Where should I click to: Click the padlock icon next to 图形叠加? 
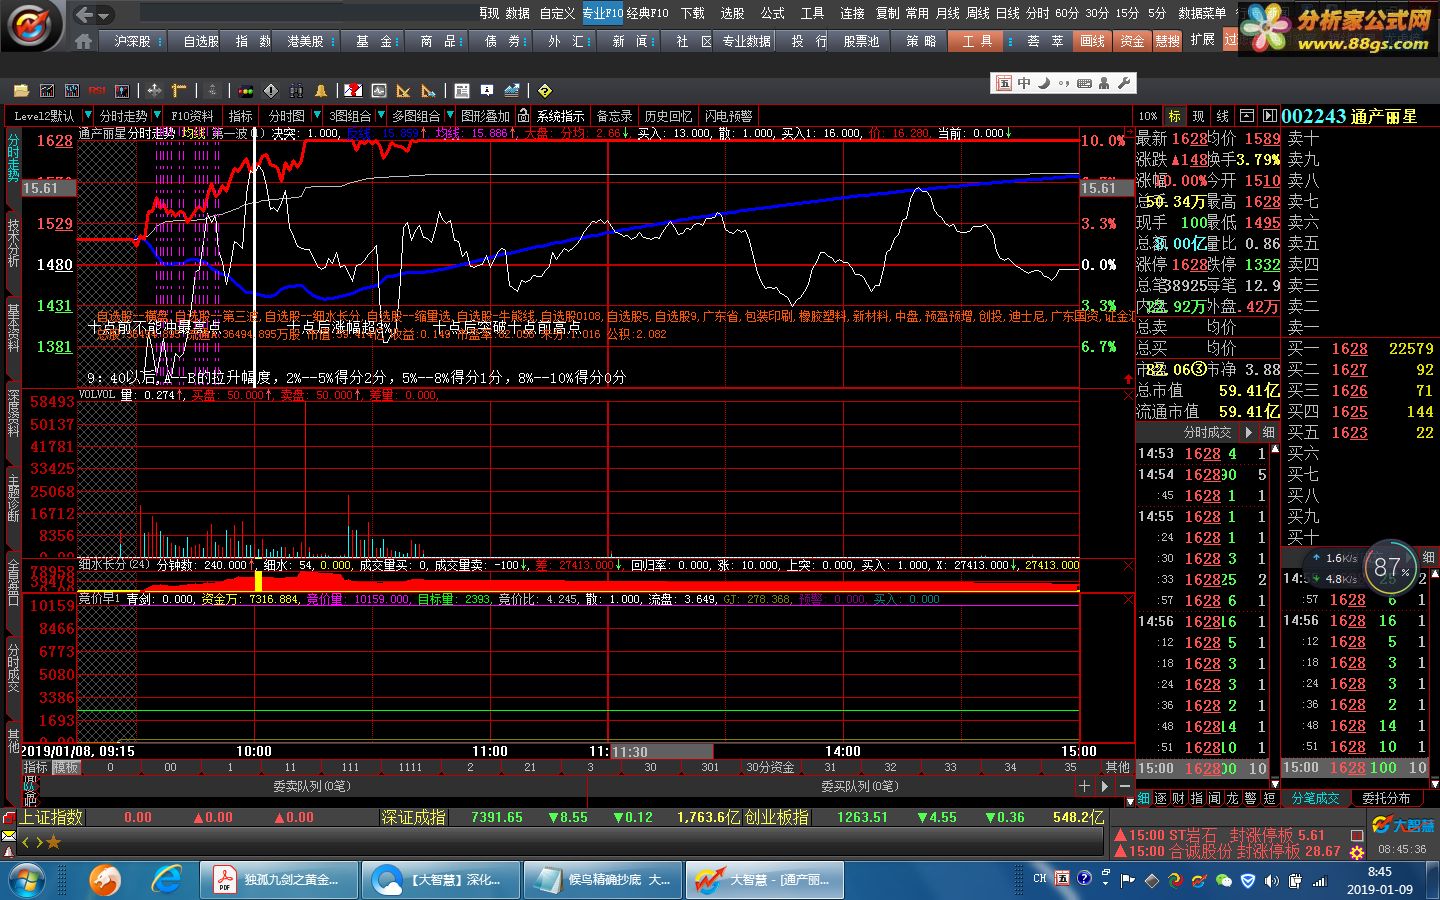523,116
